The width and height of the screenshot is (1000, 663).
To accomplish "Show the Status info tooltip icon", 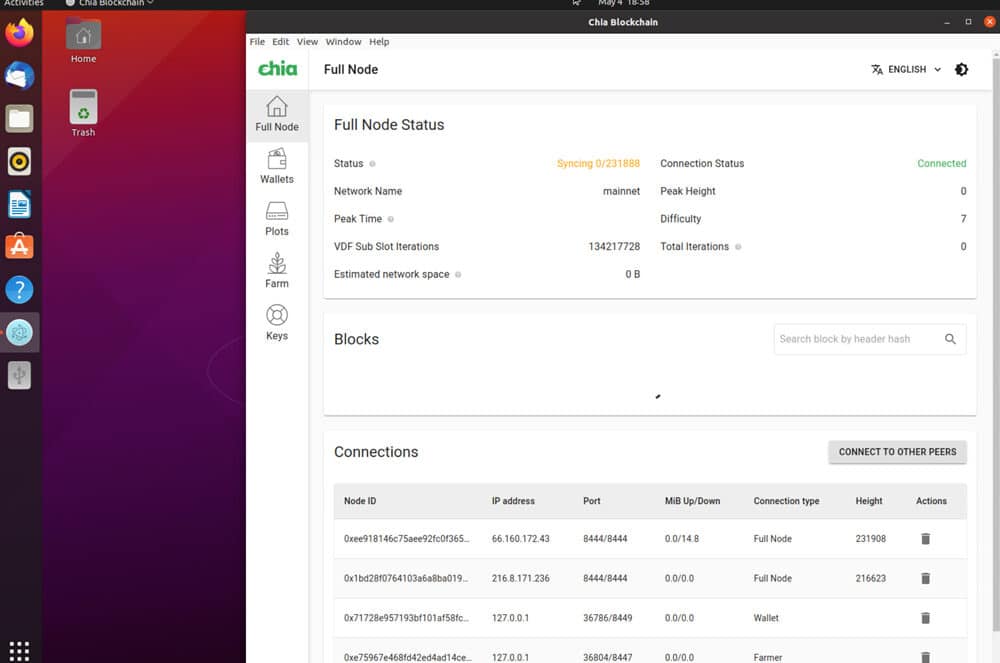I will 372,164.
